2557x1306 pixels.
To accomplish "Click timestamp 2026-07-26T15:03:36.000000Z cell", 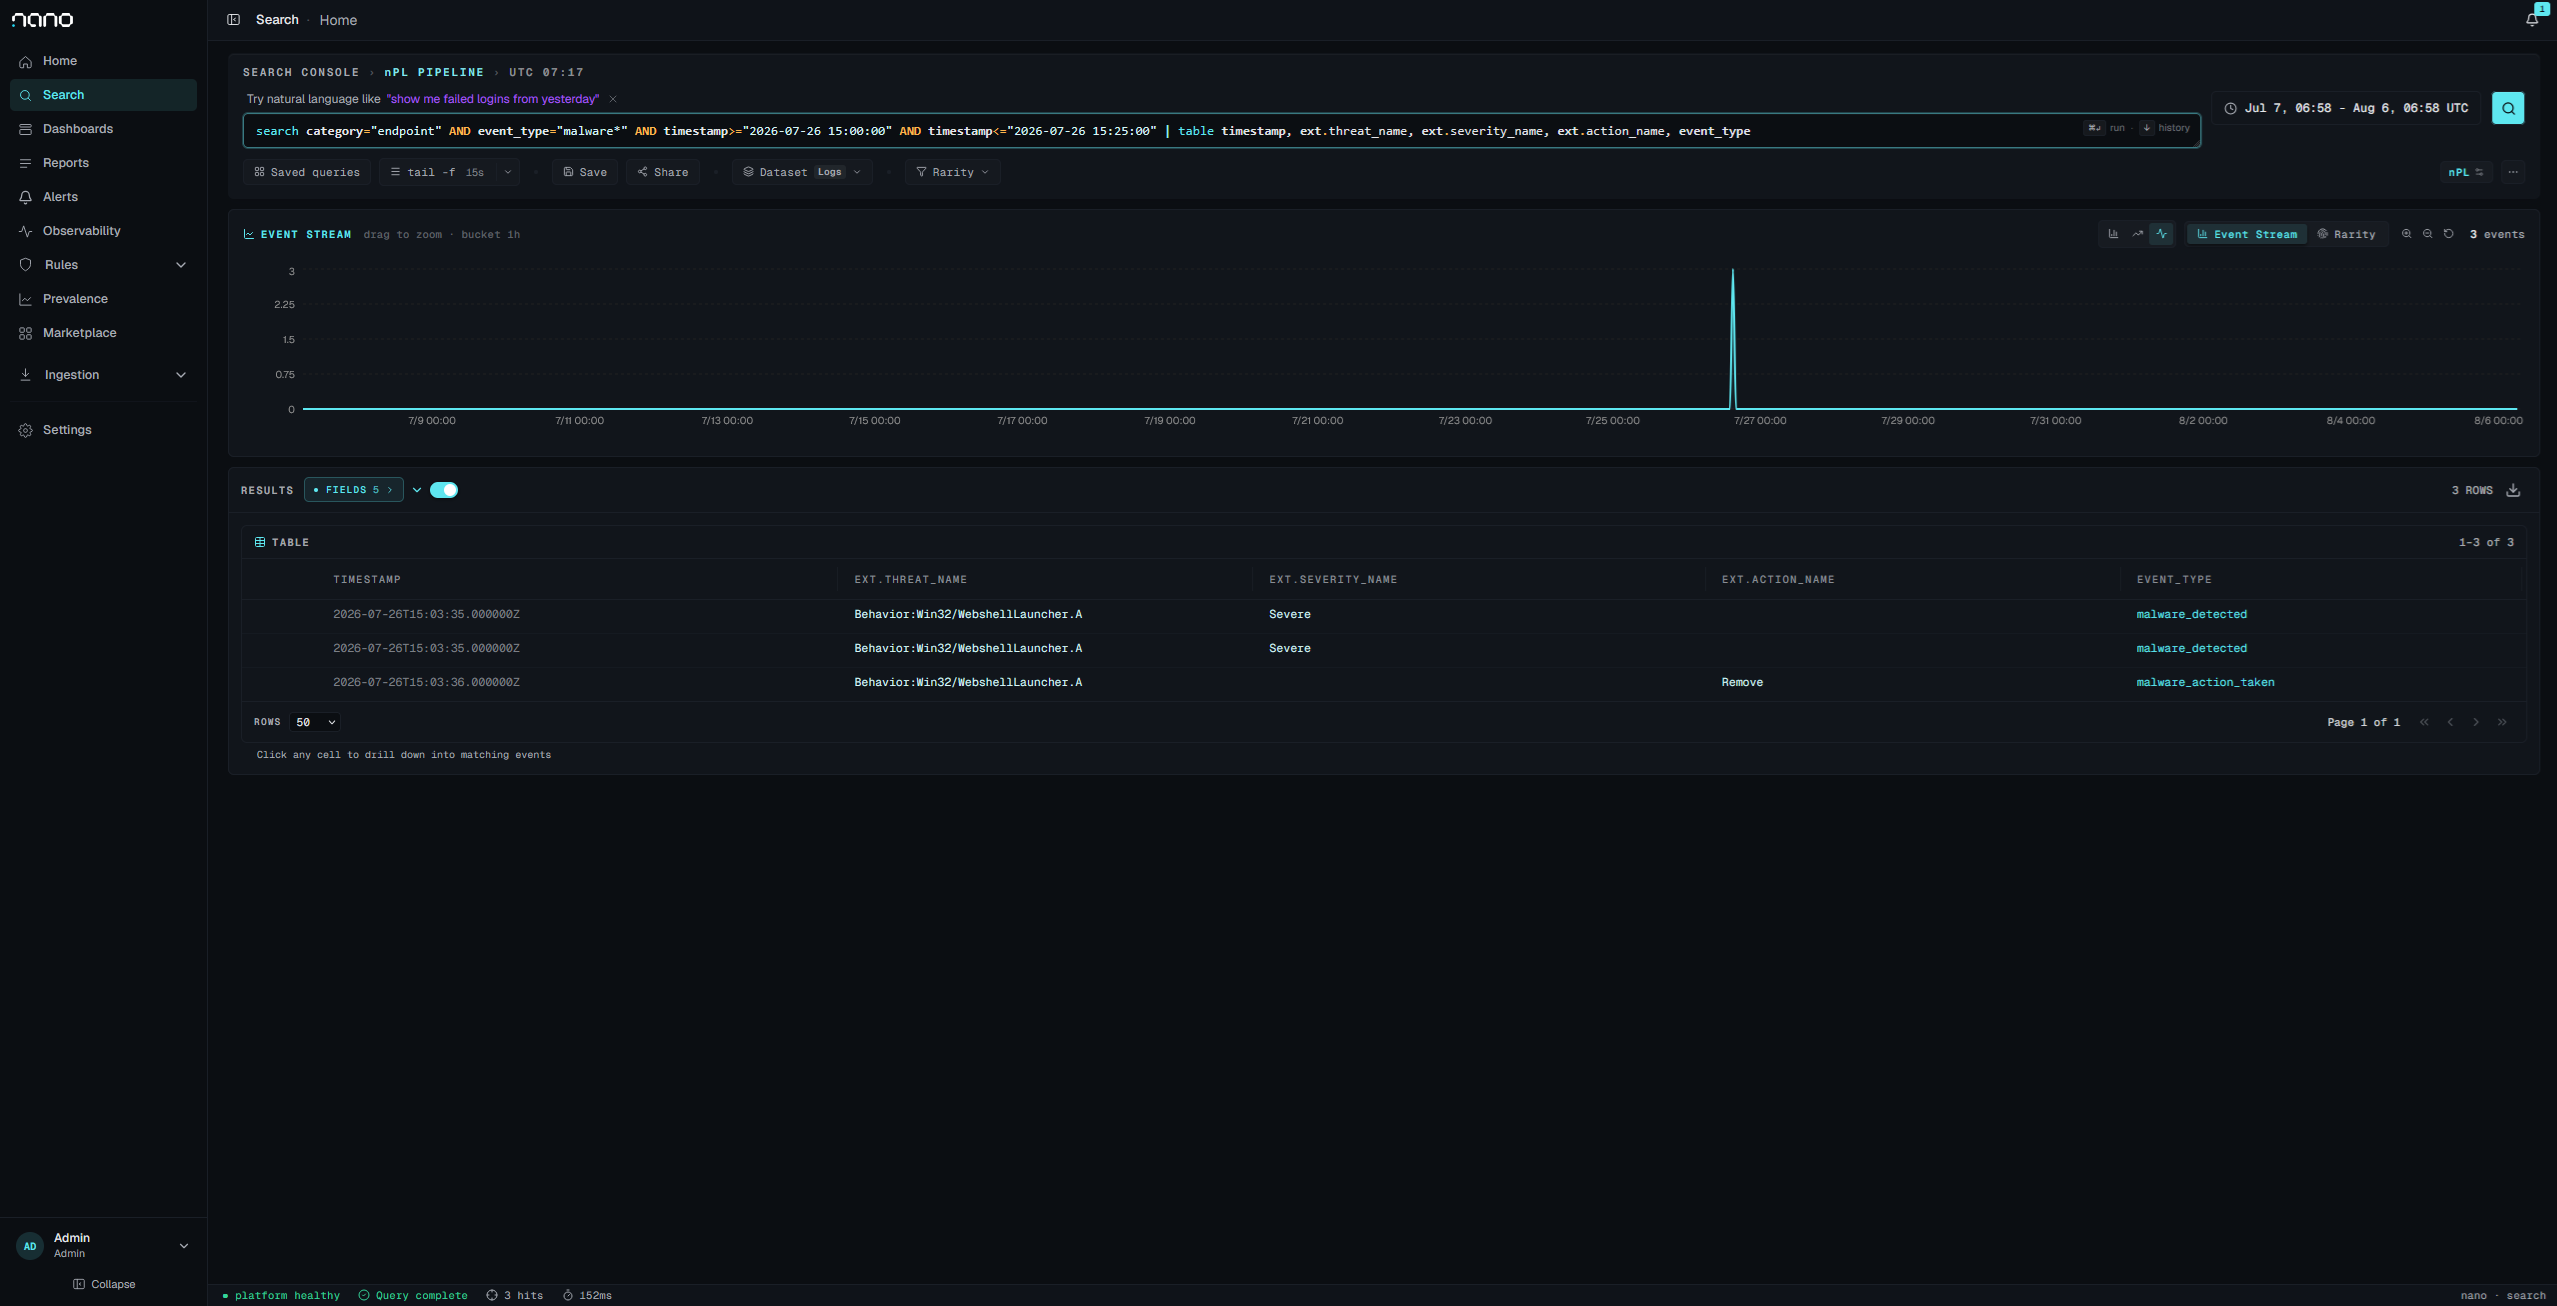I will coord(426,682).
